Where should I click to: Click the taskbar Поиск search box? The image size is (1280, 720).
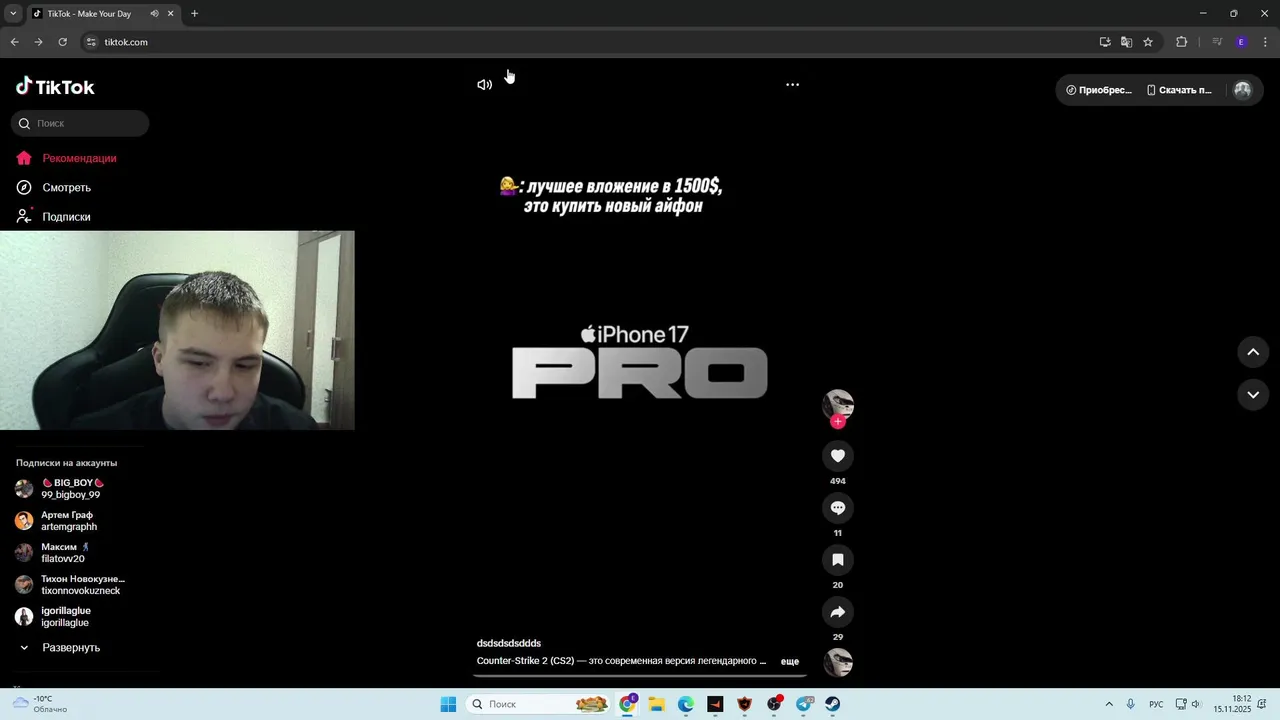pyautogui.click(x=540, y=704)
